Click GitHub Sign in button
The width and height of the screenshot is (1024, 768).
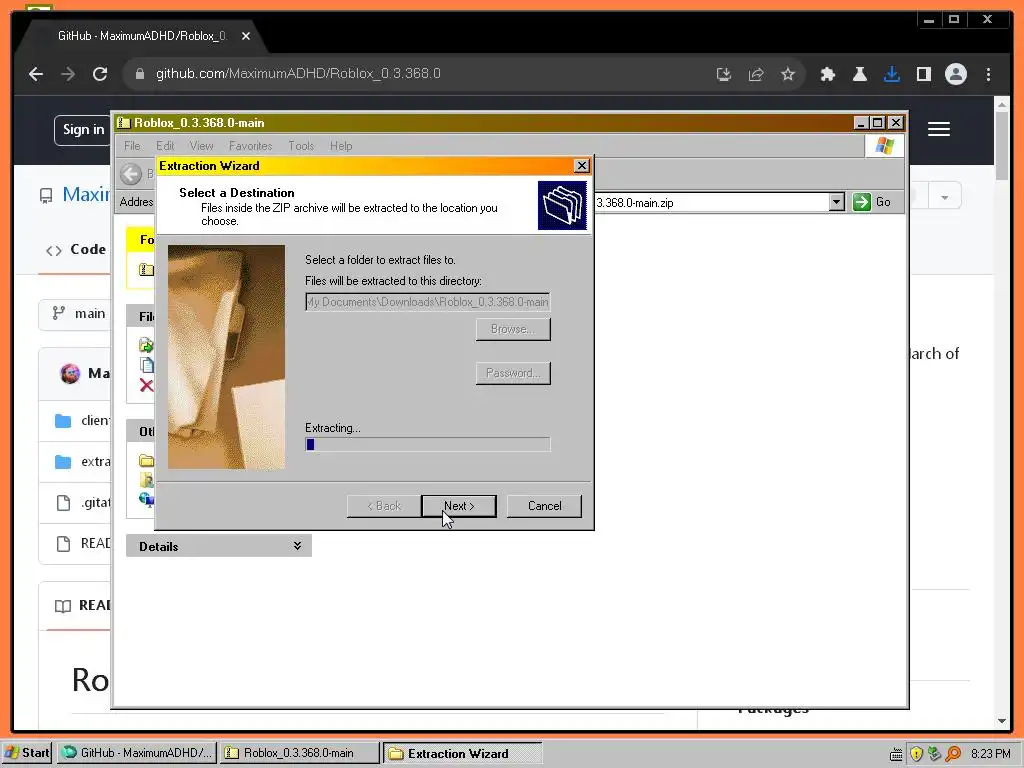tap(83, 130)
